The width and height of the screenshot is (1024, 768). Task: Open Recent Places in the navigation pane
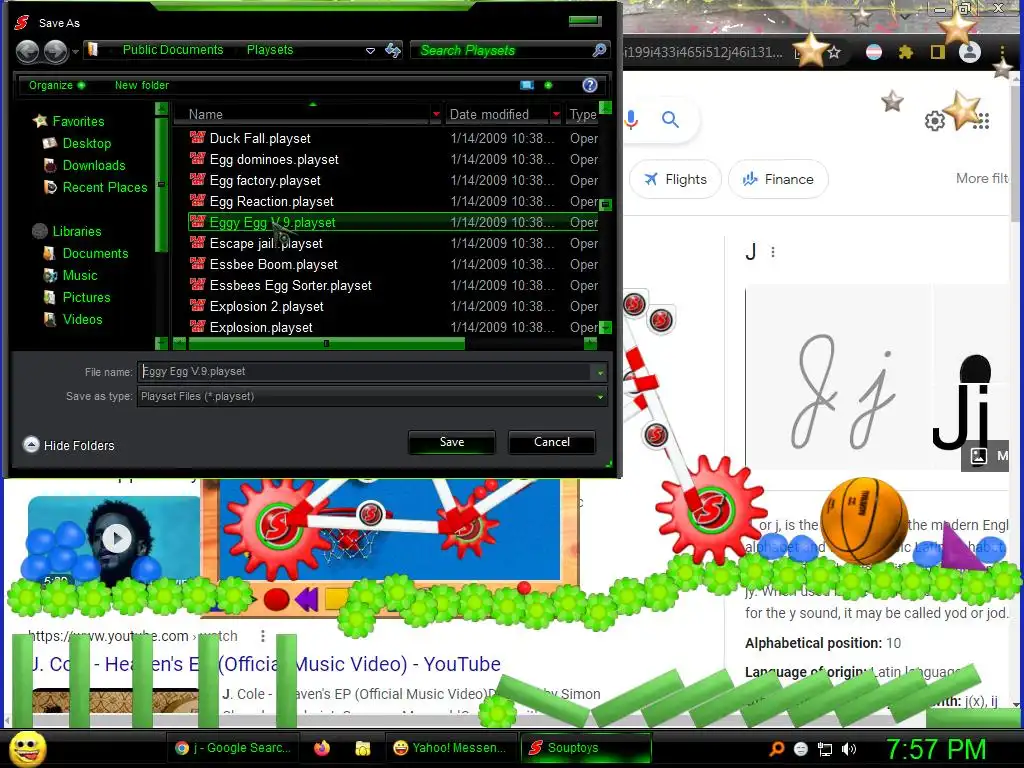coord(105,187)
